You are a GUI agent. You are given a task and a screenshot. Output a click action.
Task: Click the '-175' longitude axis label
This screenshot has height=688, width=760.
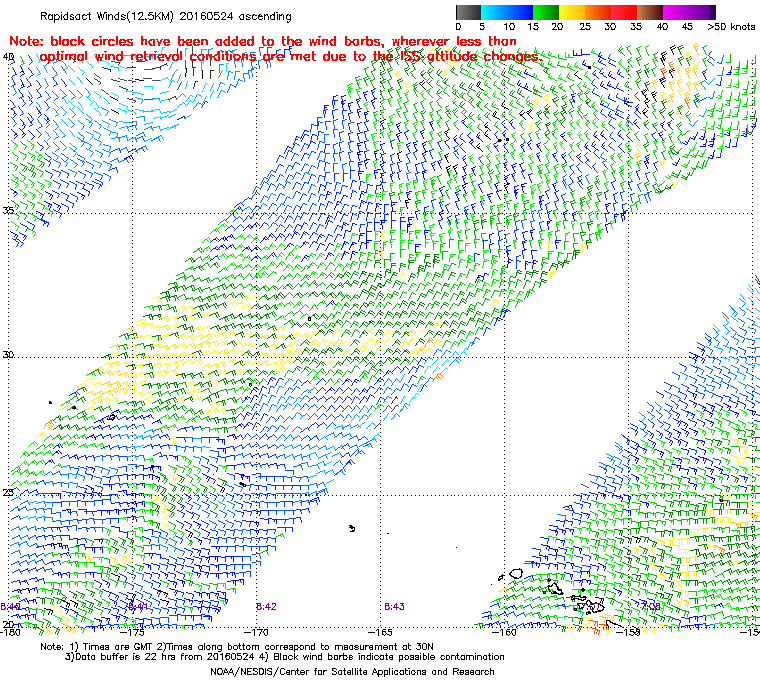click(133, 632)
